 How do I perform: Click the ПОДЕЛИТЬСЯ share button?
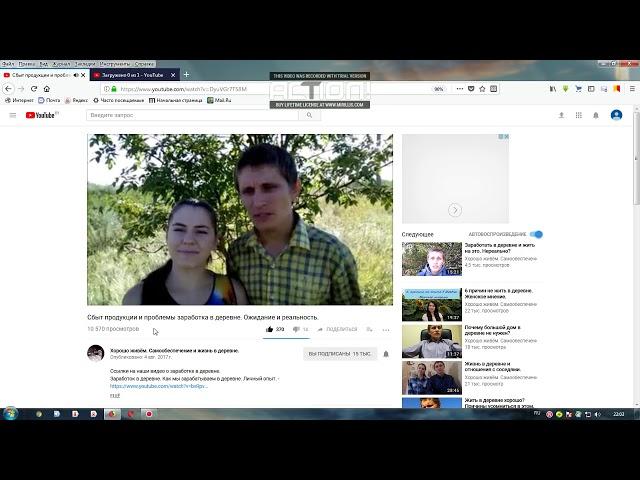click(338, 329)
